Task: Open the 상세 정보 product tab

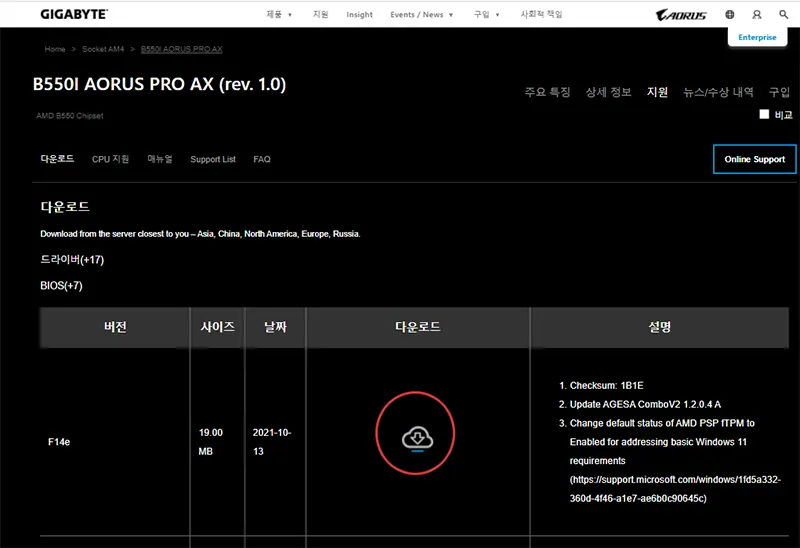Action: tap(609, 92)
